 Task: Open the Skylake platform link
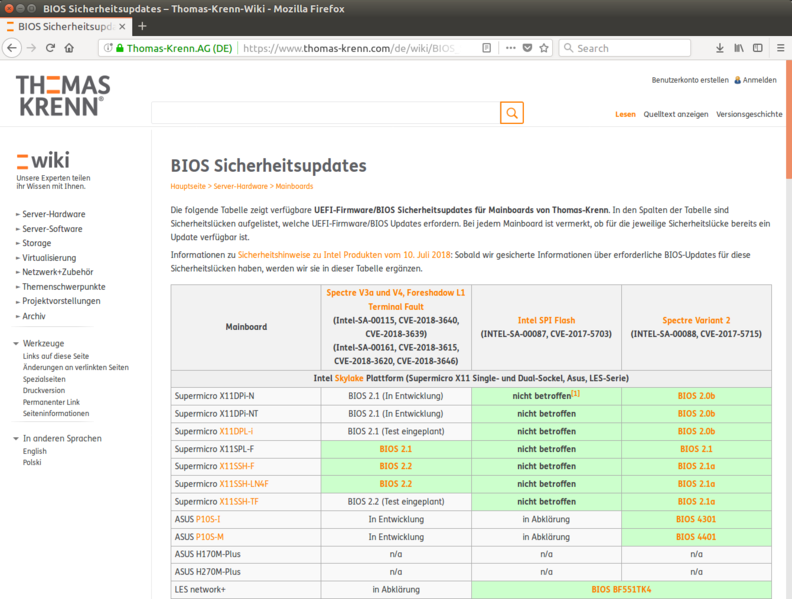click(349, 378)
